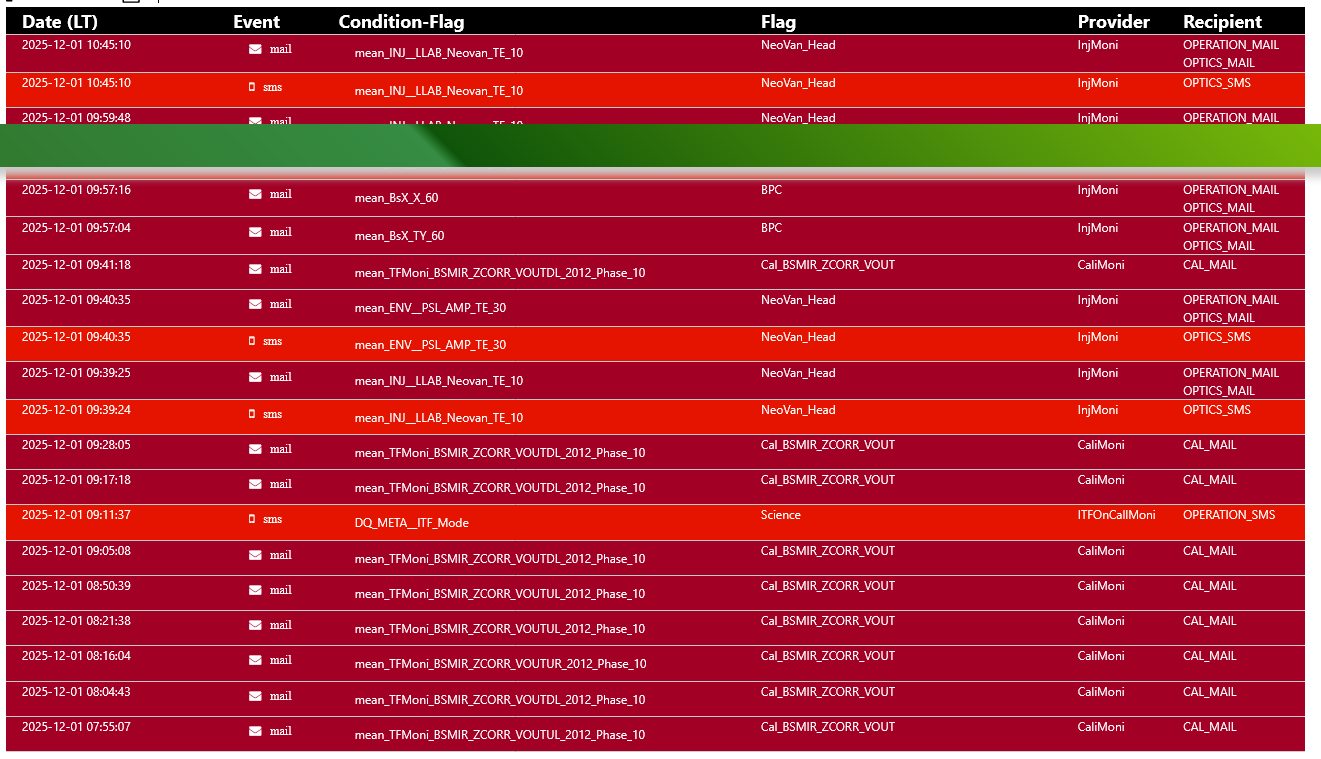This screenshot has width=1321, height=759.
Task: Click the sms phone icon for 09:40:35
Action: tap(252, 341)
